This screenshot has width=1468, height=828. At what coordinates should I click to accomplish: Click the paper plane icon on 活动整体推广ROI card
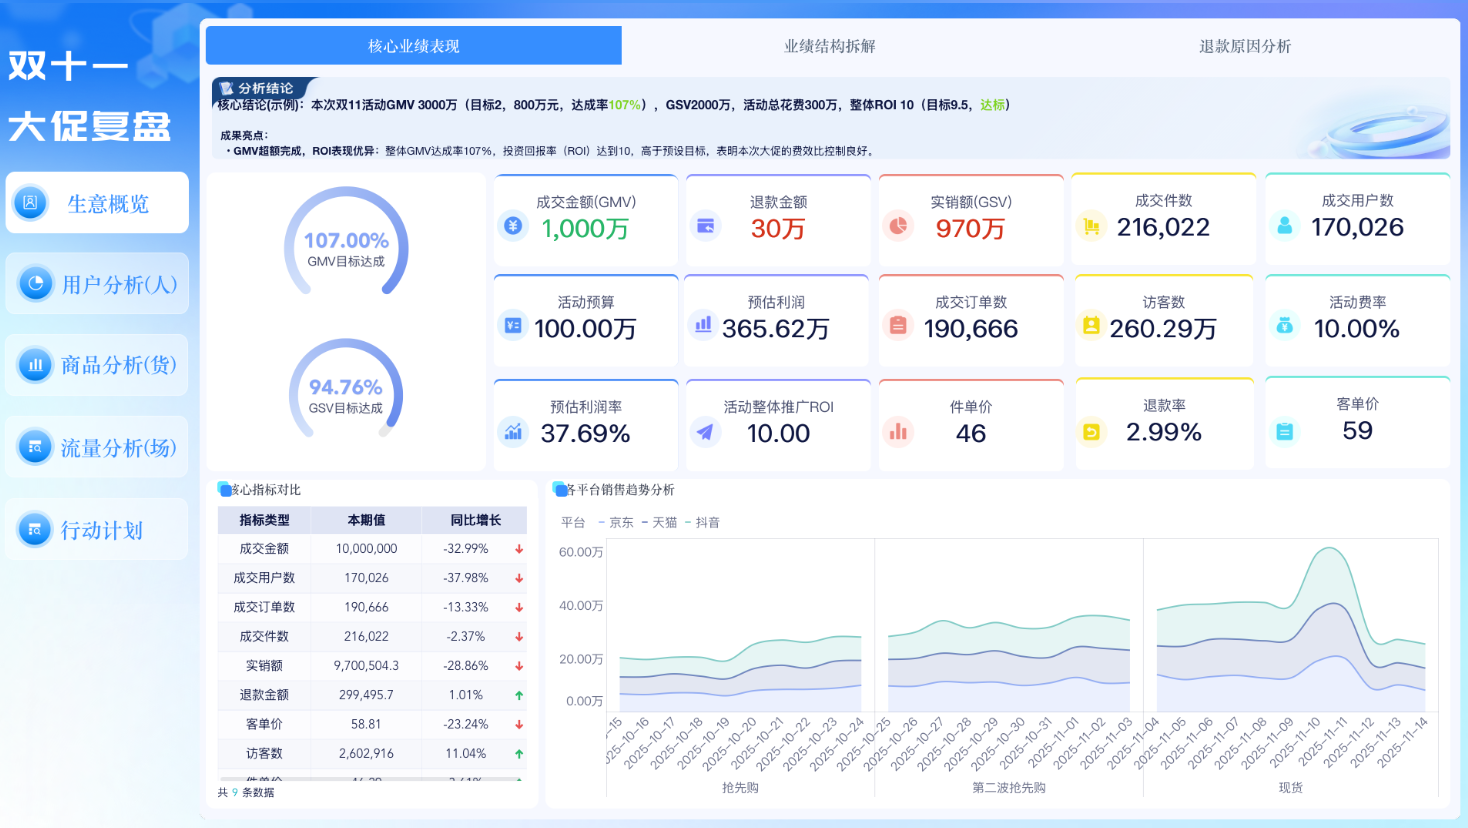pos(706,433)
